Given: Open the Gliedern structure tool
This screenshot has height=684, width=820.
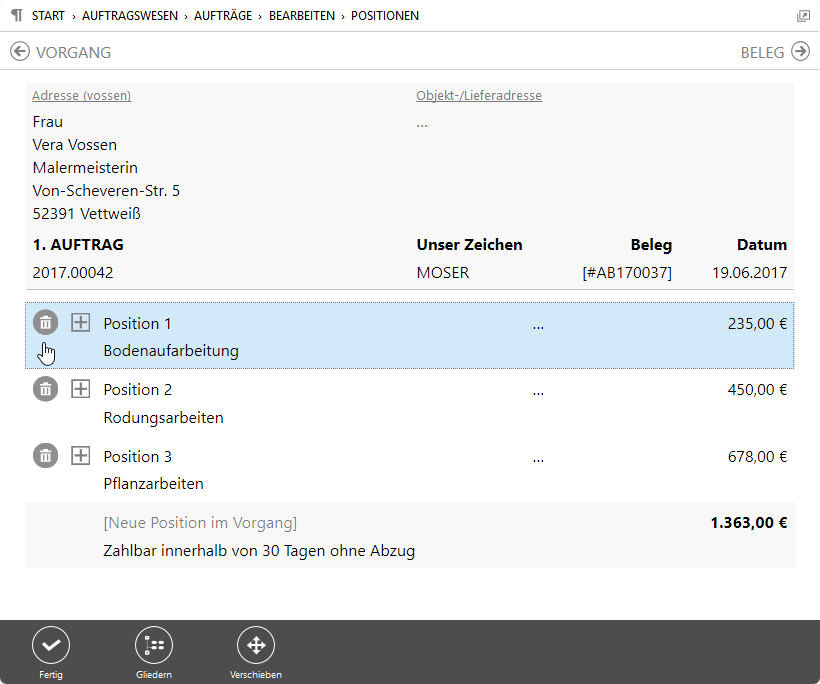Looking at the screenshot, I should coord(153,646).
